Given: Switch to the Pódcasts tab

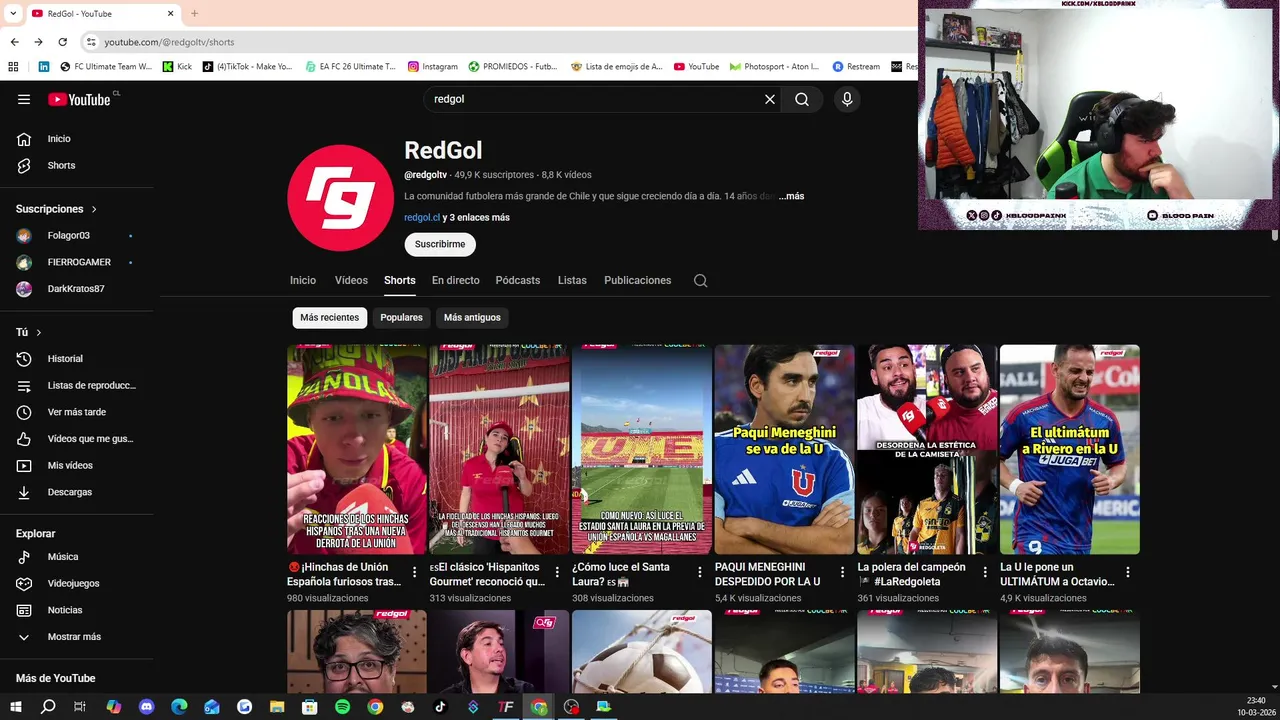Looking at the screenshot, I should [x=517, y=280].
